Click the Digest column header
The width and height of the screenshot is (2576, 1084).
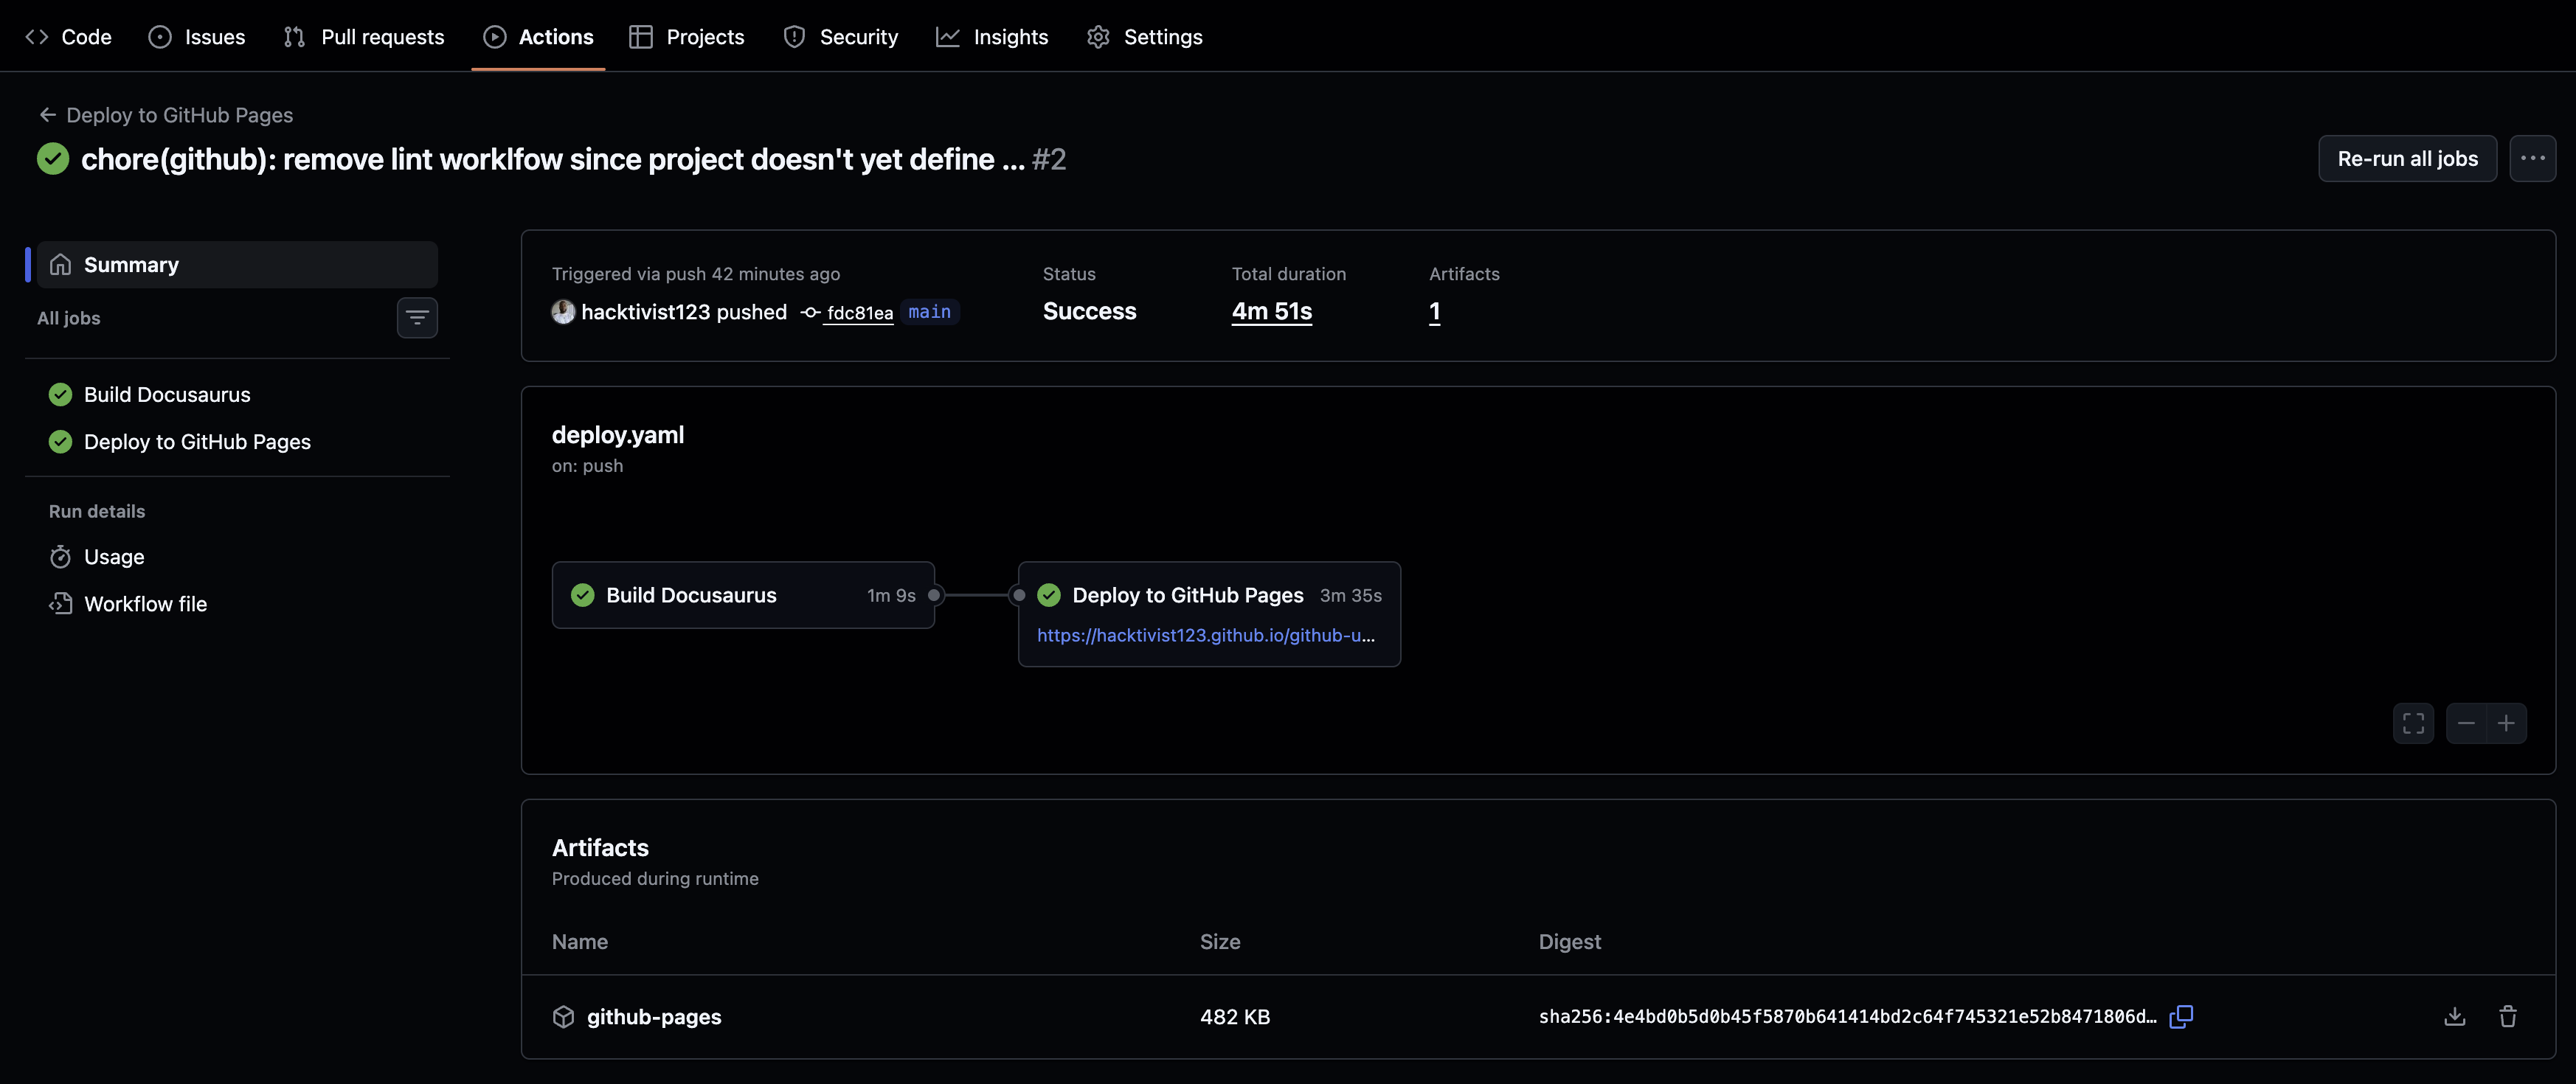coord(1569,941)
